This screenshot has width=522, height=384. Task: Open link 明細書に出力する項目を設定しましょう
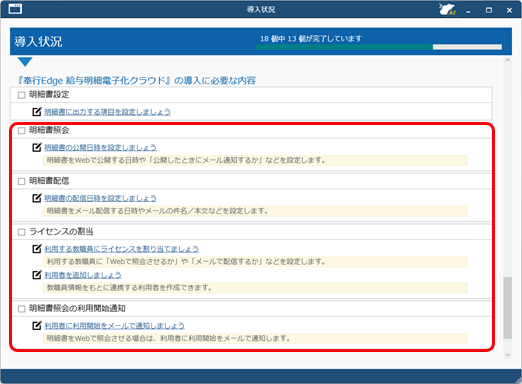(107, 112)
